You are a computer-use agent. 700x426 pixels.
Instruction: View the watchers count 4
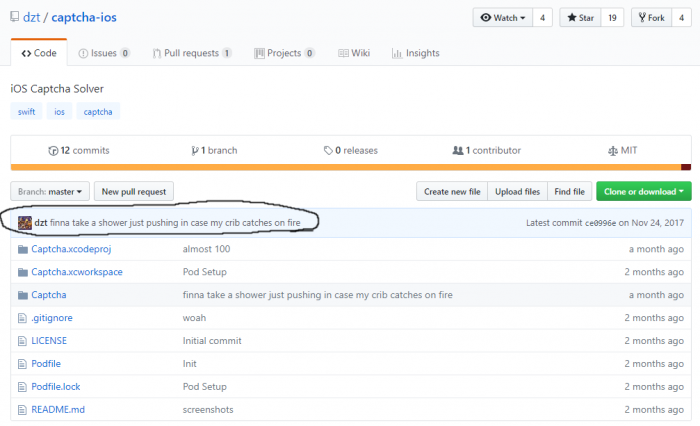pyautogui.click(x=542, y=18)
